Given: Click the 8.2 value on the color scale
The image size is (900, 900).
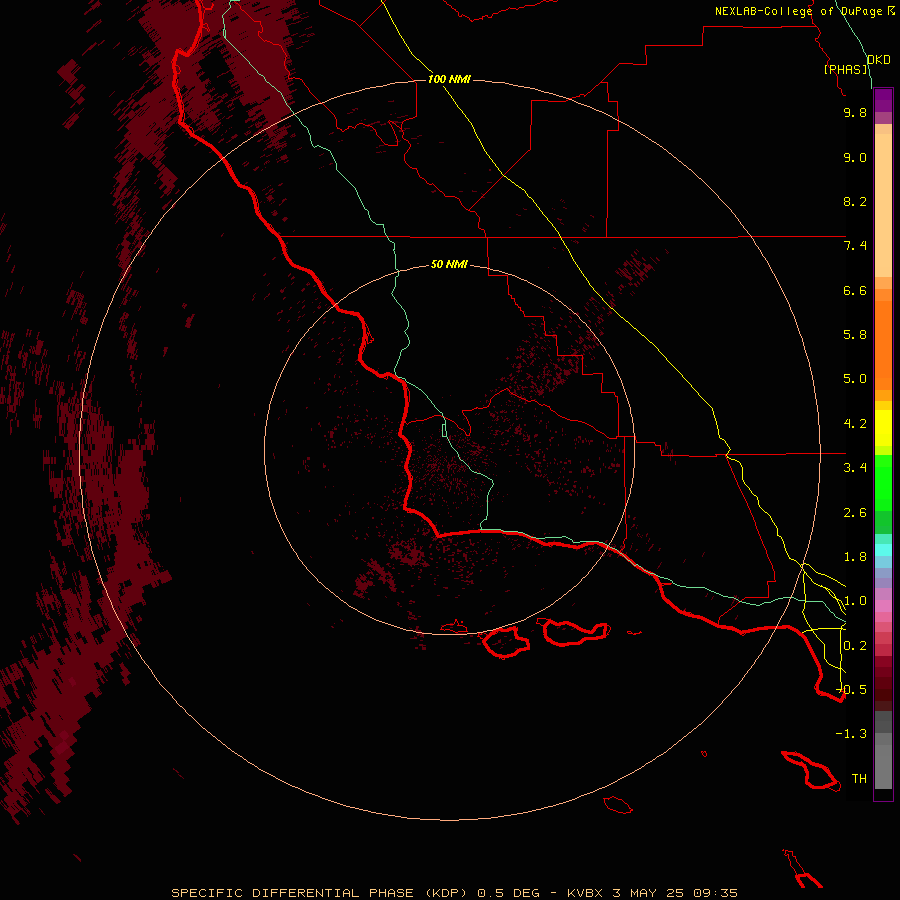Looking at the screenshot, I should pos(855,201).
